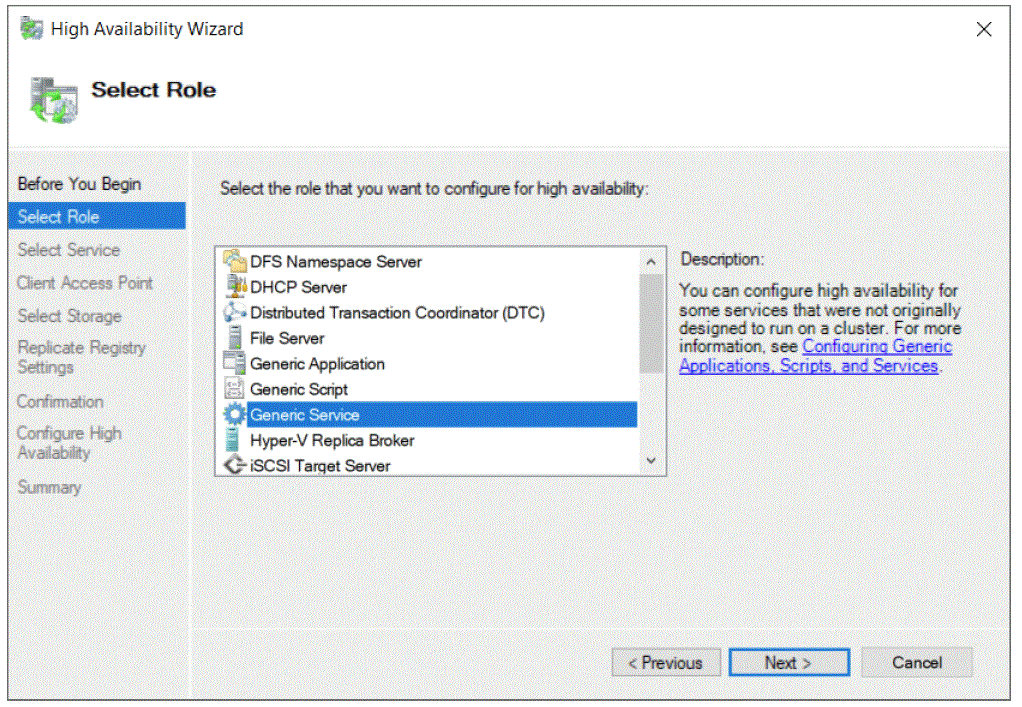Open the Configuring Generic Applications link
This screenshot has width=1022, height=707.
[877, 346]
